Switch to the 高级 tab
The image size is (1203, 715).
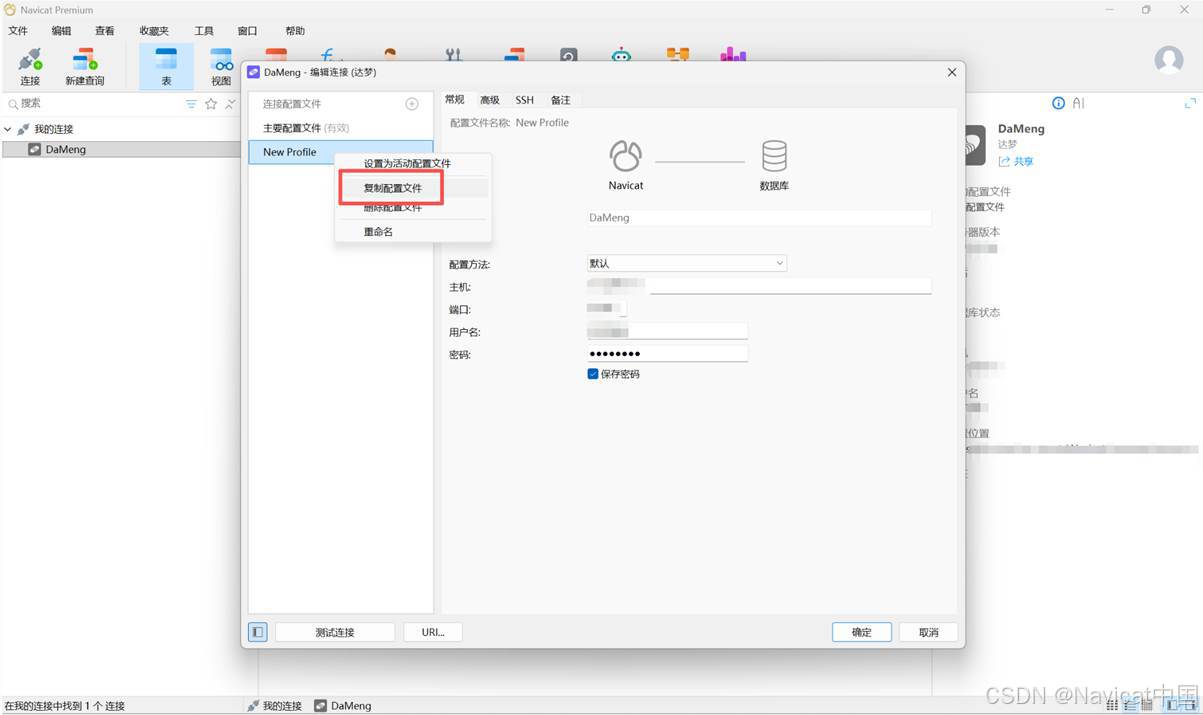490,100
